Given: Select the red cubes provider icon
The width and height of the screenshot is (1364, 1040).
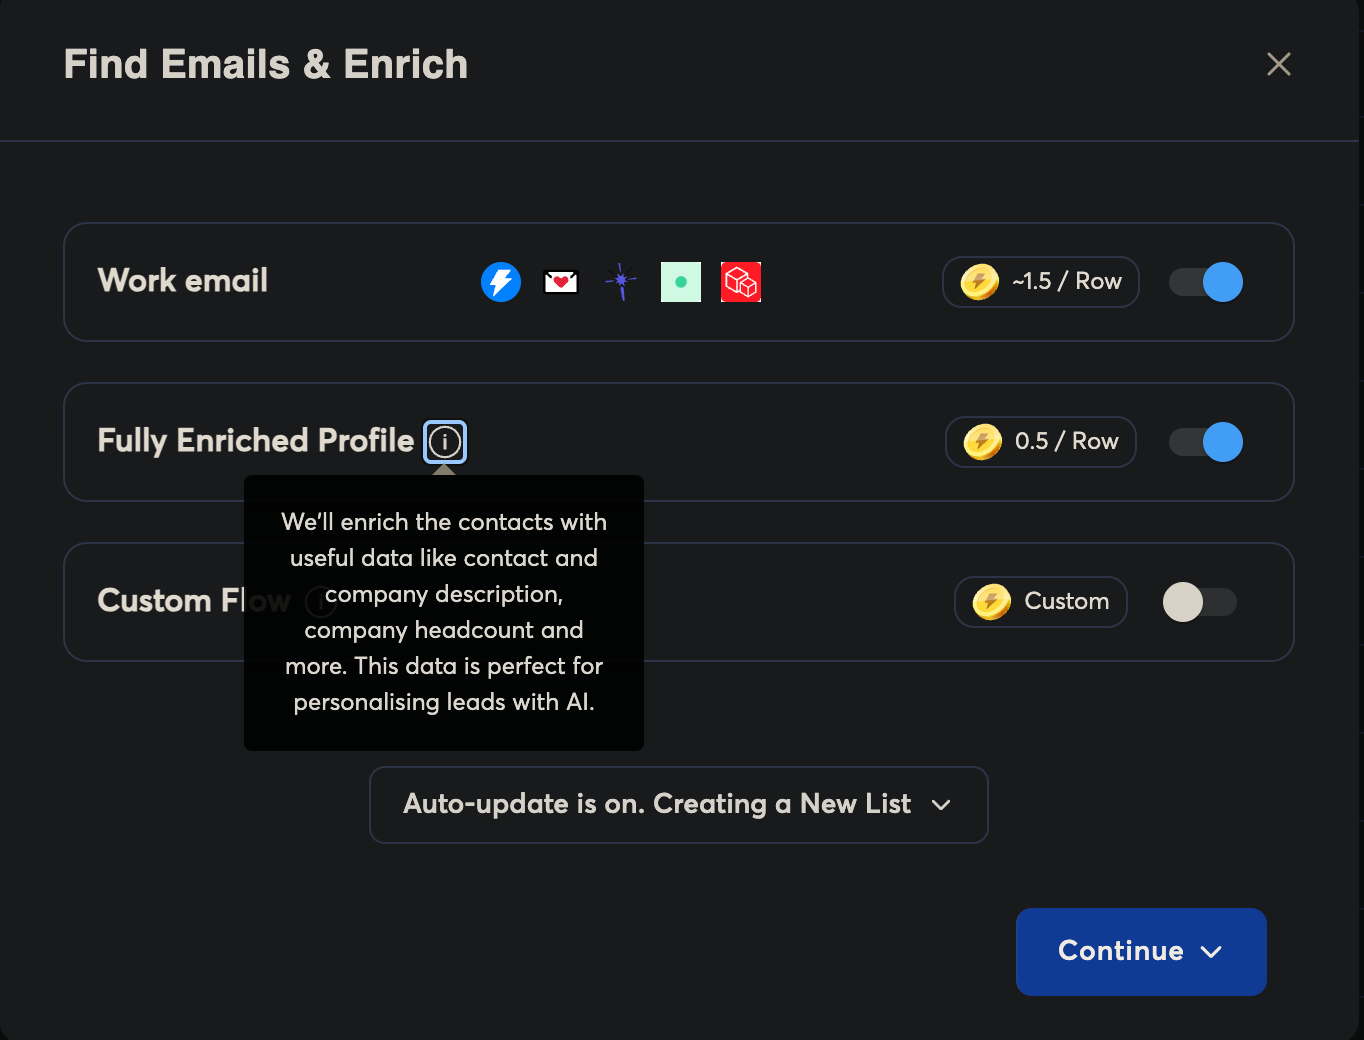Looking at the screenshot, I should (x=741, y=282).
